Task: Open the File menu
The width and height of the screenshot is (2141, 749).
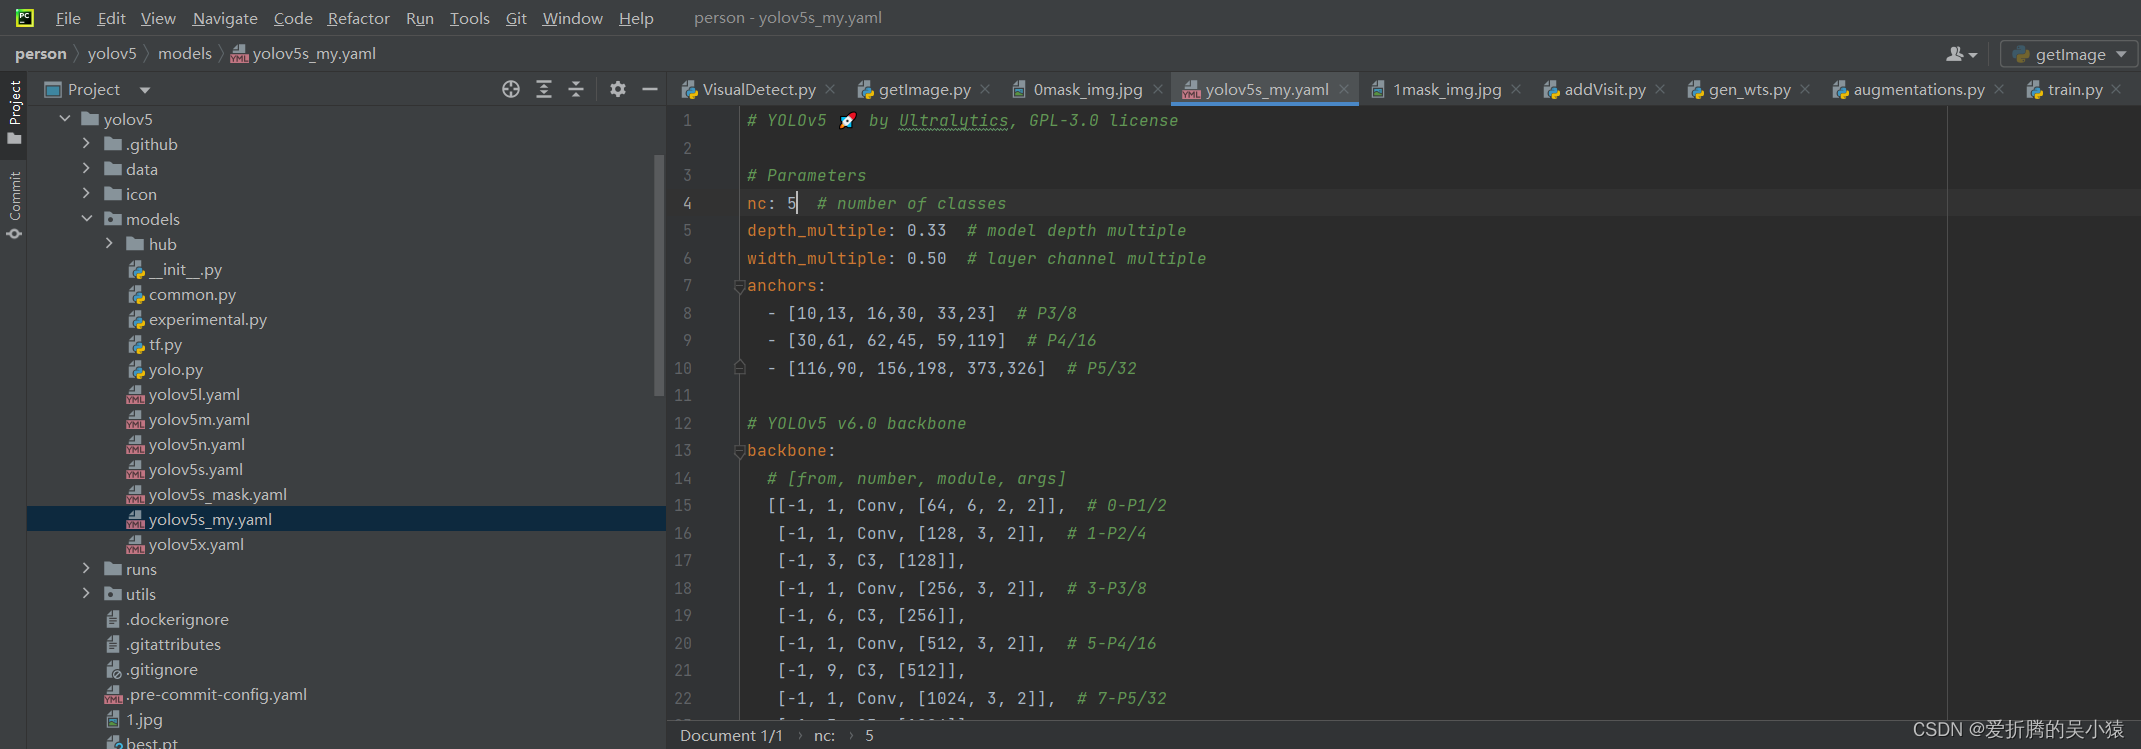Action: (x=68, y=18)
